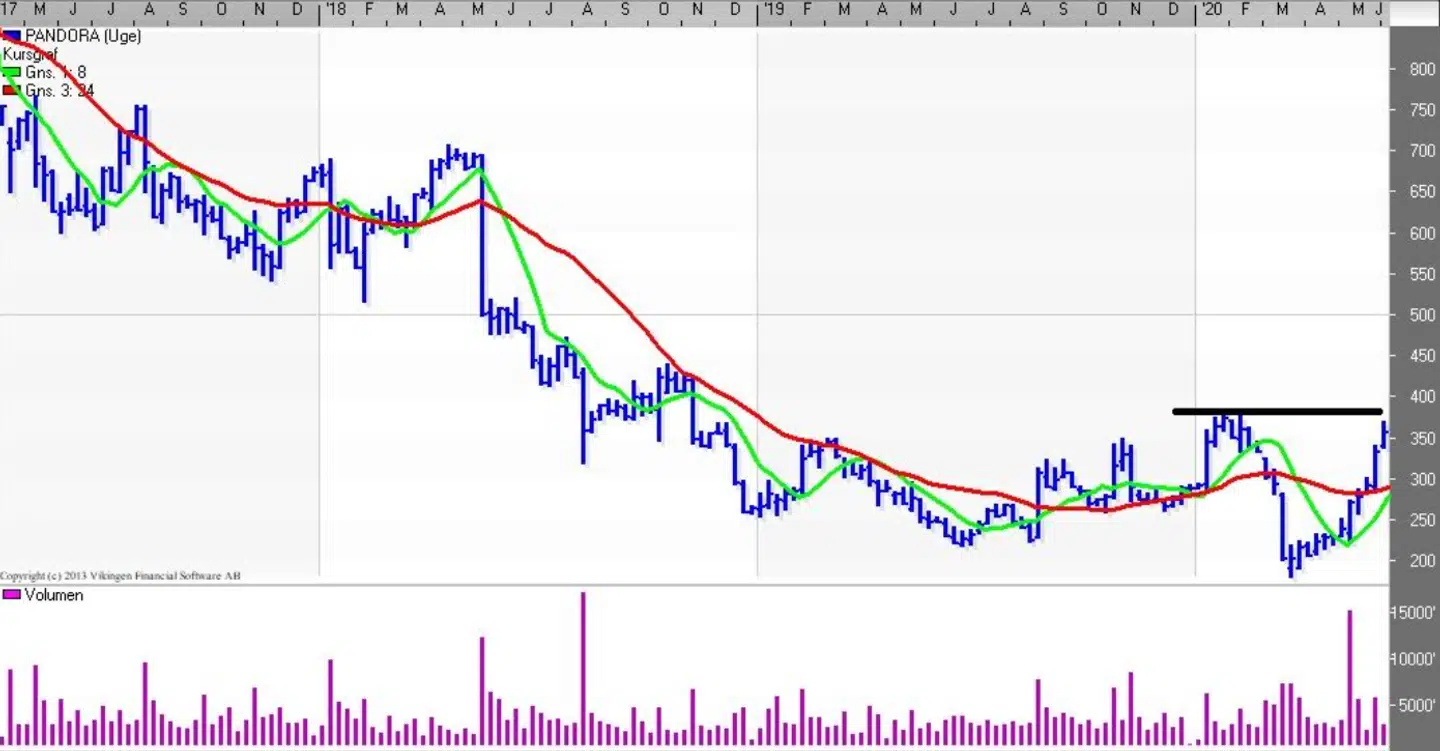The width and height of the screenshot is (1440, 751).
Task: Click the '18 year label on the time axis
Action: (x=334, y=9)
